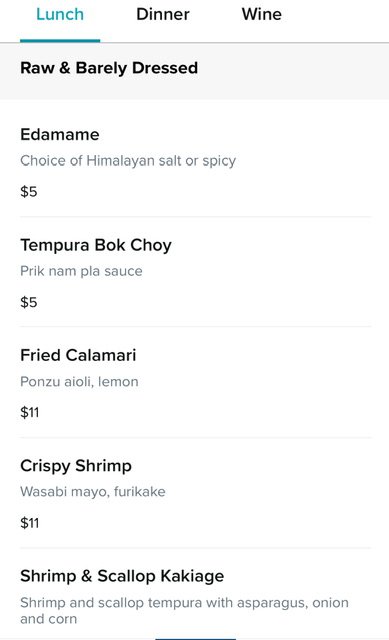
Task: Open the Dinner menu tab
Action: (x=163, y=14)
